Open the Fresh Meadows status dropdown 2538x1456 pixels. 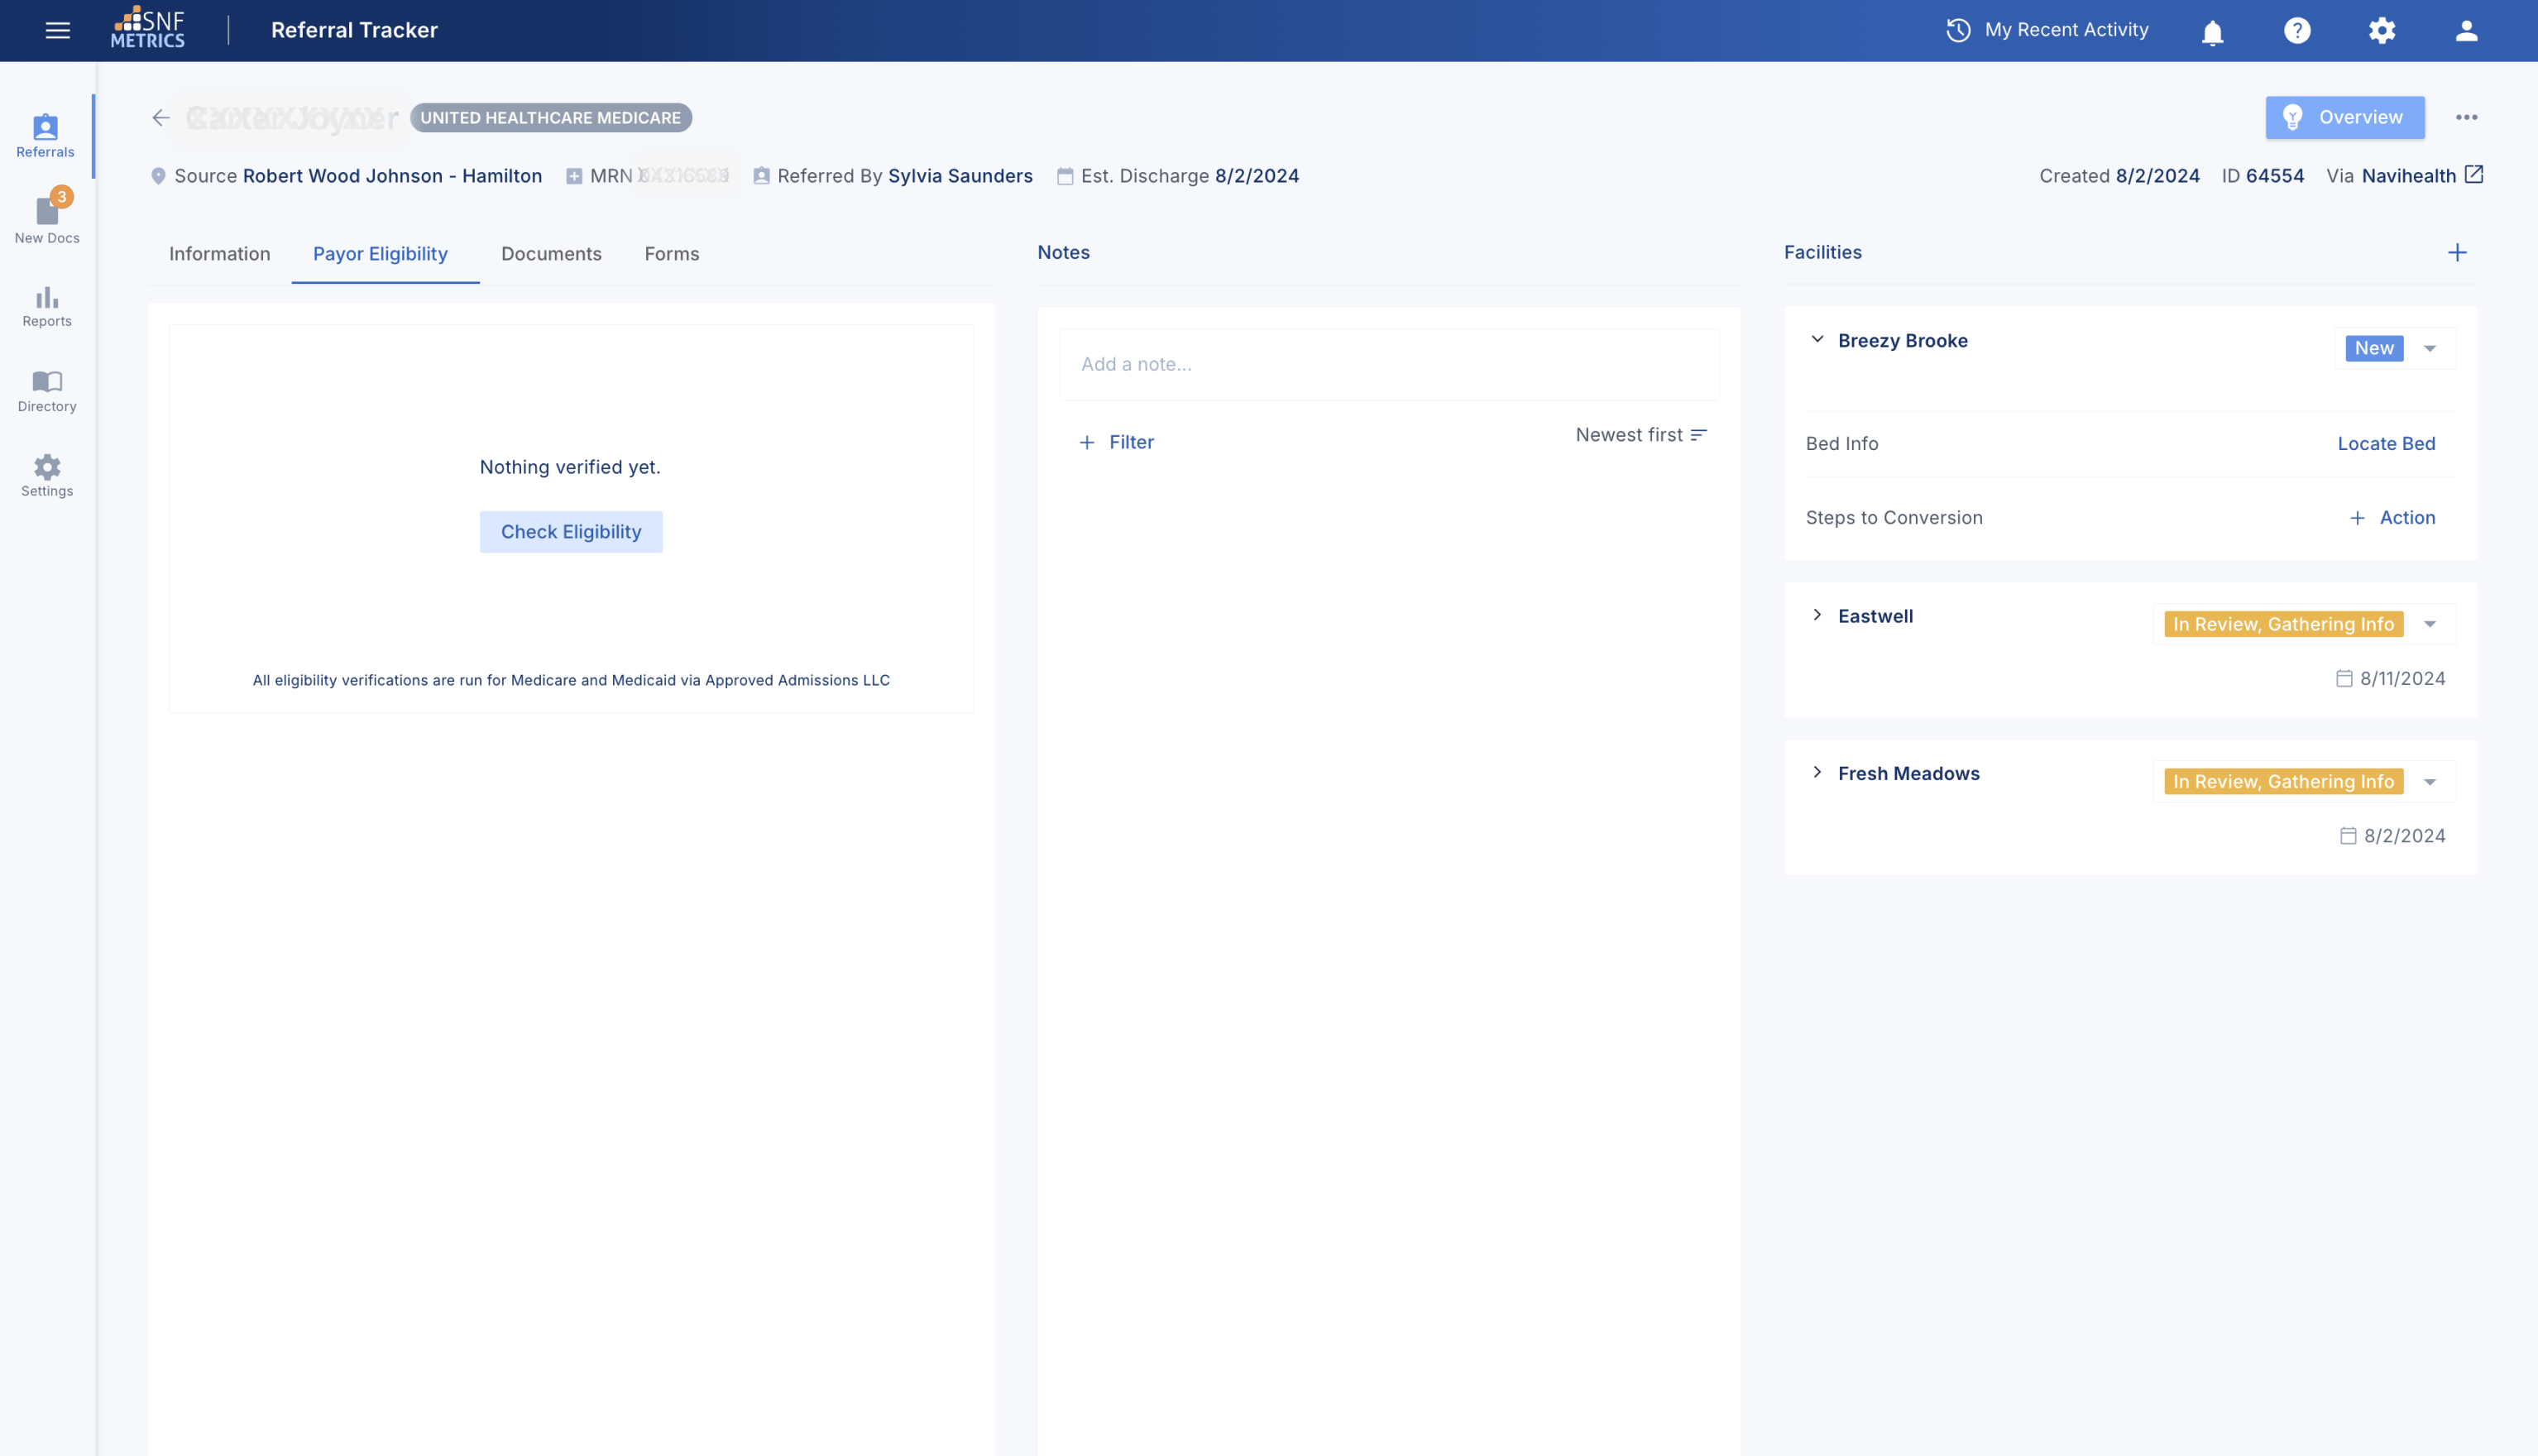pyautogui.click(x=2430, y=781)
